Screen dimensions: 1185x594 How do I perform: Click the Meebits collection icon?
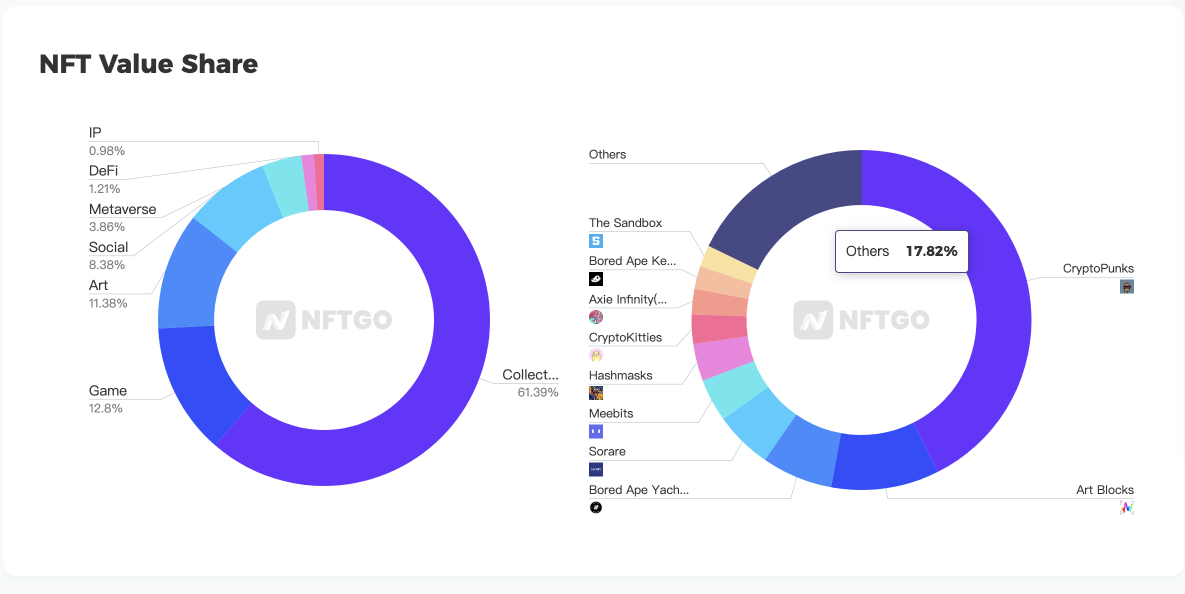[x=596, y=432]
